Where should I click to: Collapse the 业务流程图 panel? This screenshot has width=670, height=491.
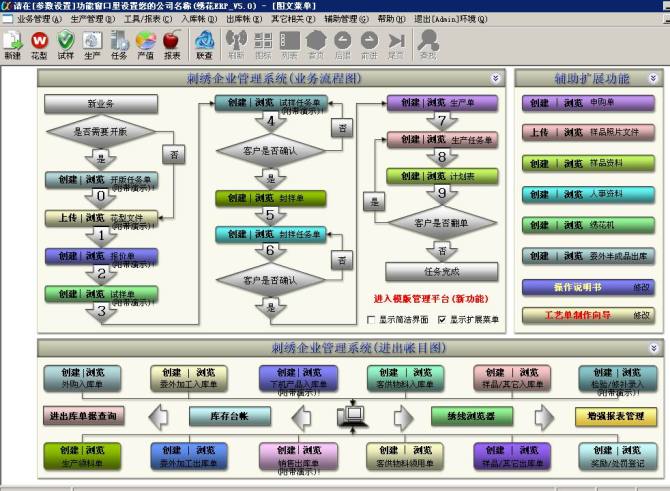click(x=496, y=78)
